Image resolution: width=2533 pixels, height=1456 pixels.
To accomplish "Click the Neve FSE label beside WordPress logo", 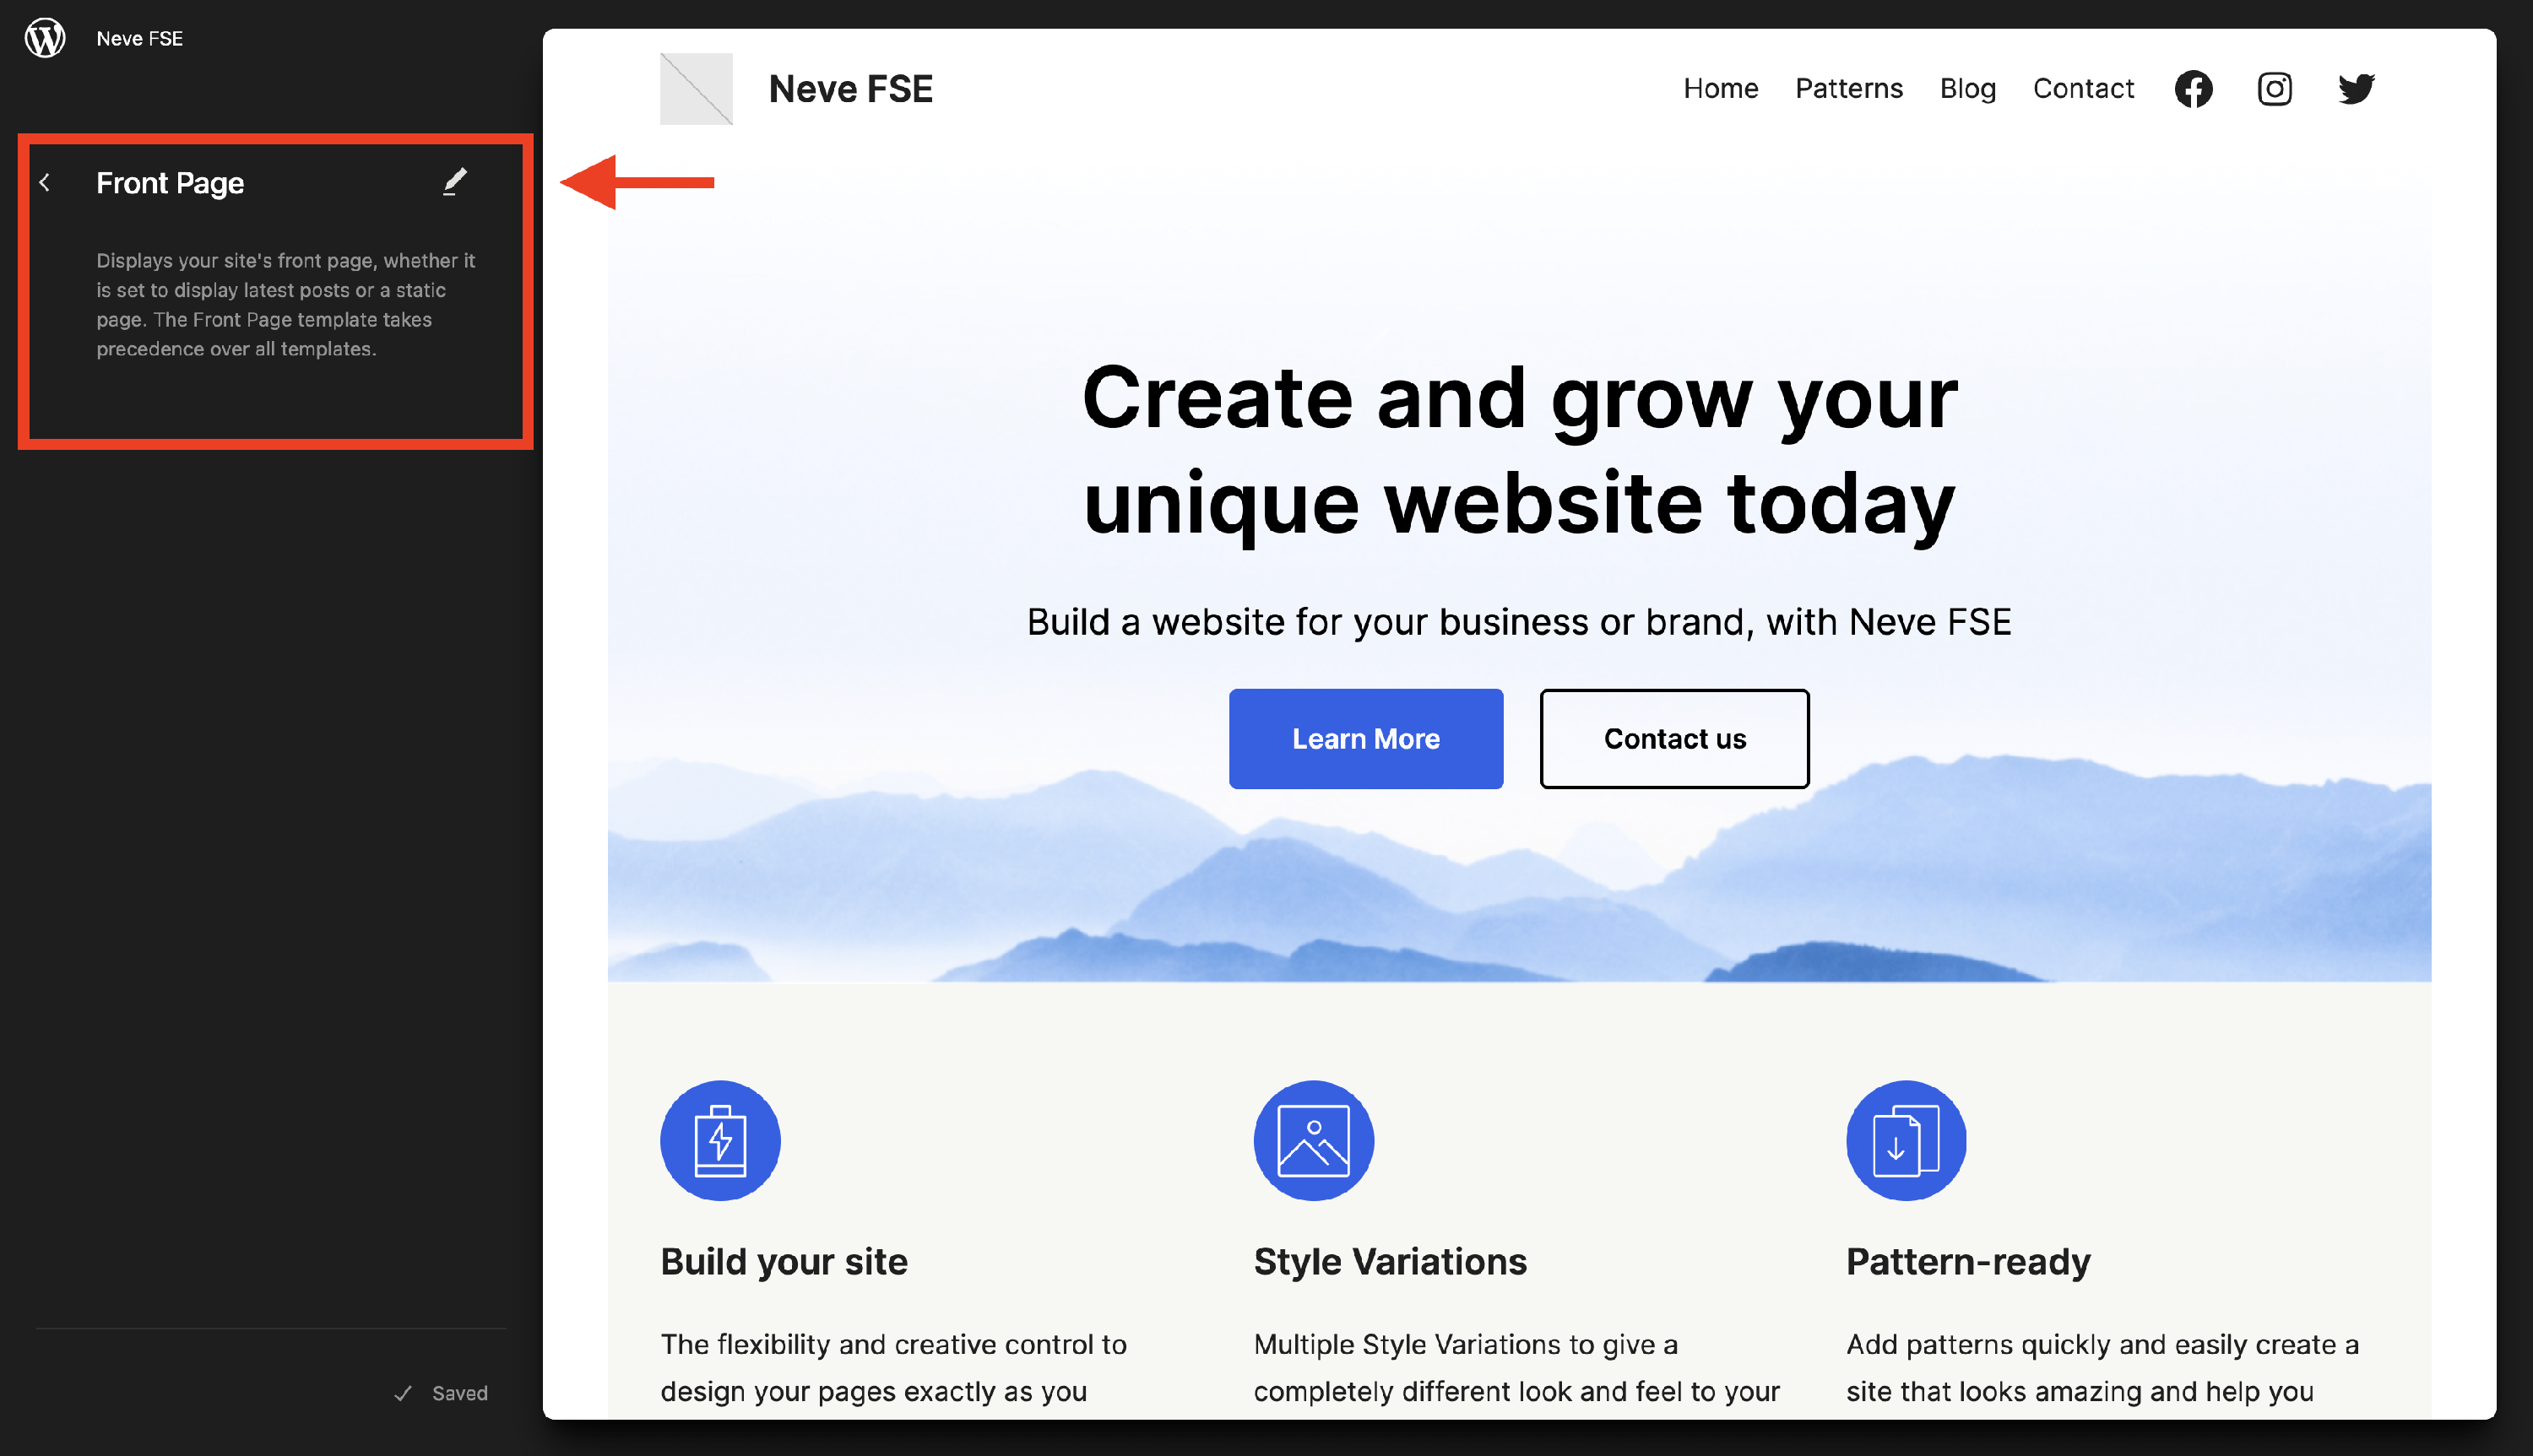I will coord(139,39).
